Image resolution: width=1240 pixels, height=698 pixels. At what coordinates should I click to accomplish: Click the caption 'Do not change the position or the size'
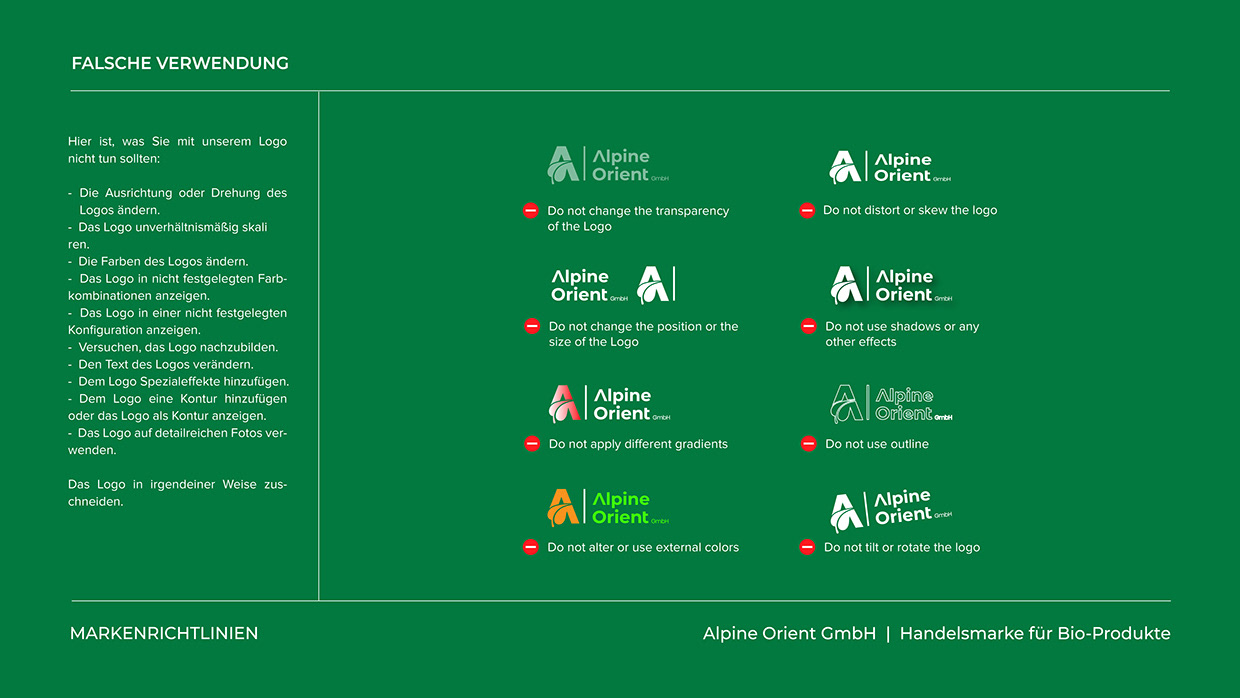point(643,334)
